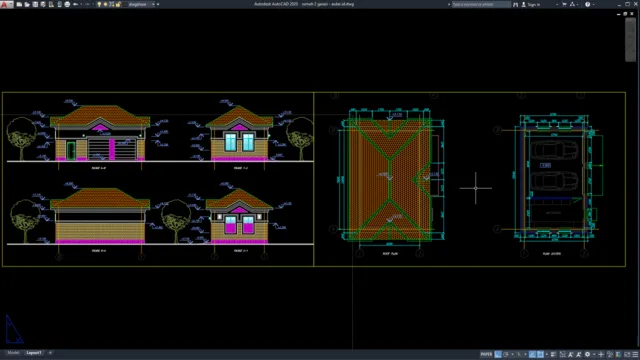The width and height of the screenshot is (640, 360).
Task: Click the binoculars search icon
Action: [516, 4]
